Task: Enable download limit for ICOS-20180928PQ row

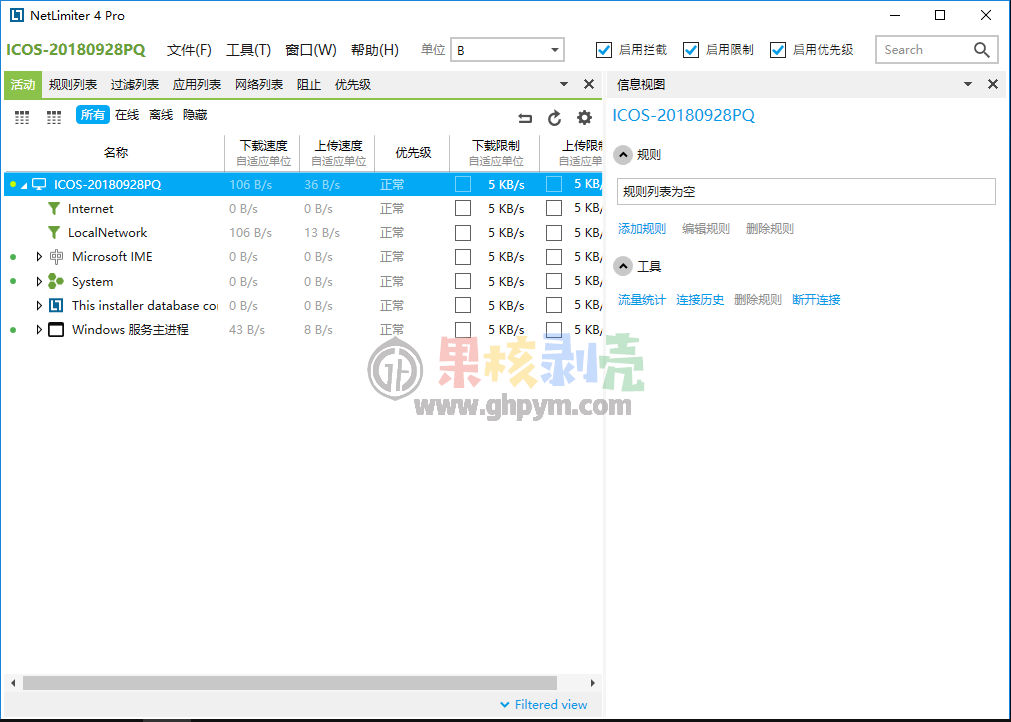Action: [x=463, y=184]
